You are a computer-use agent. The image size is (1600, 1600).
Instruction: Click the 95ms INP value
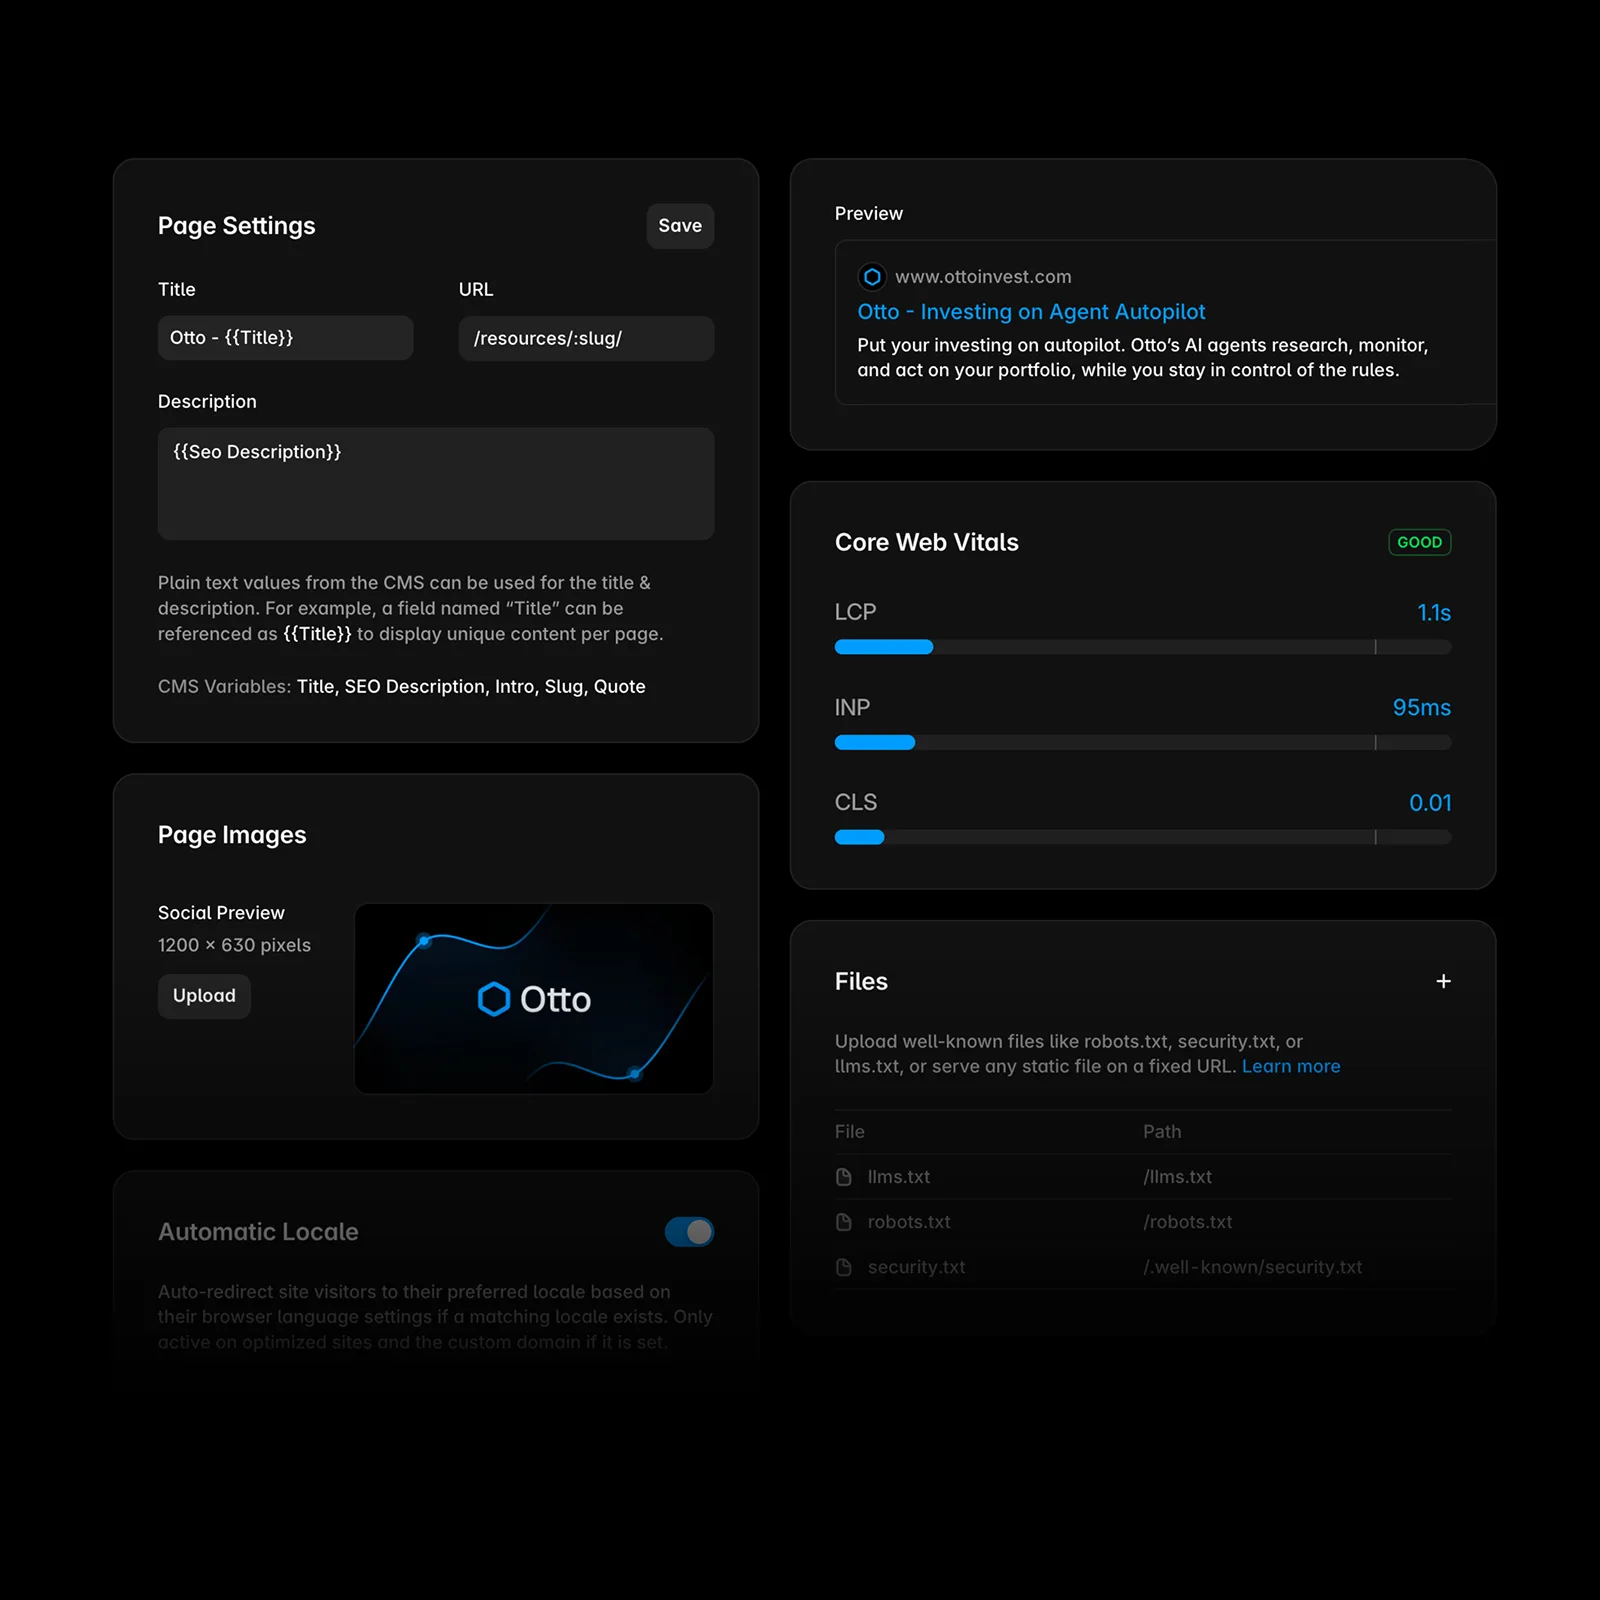(1422, 708)
